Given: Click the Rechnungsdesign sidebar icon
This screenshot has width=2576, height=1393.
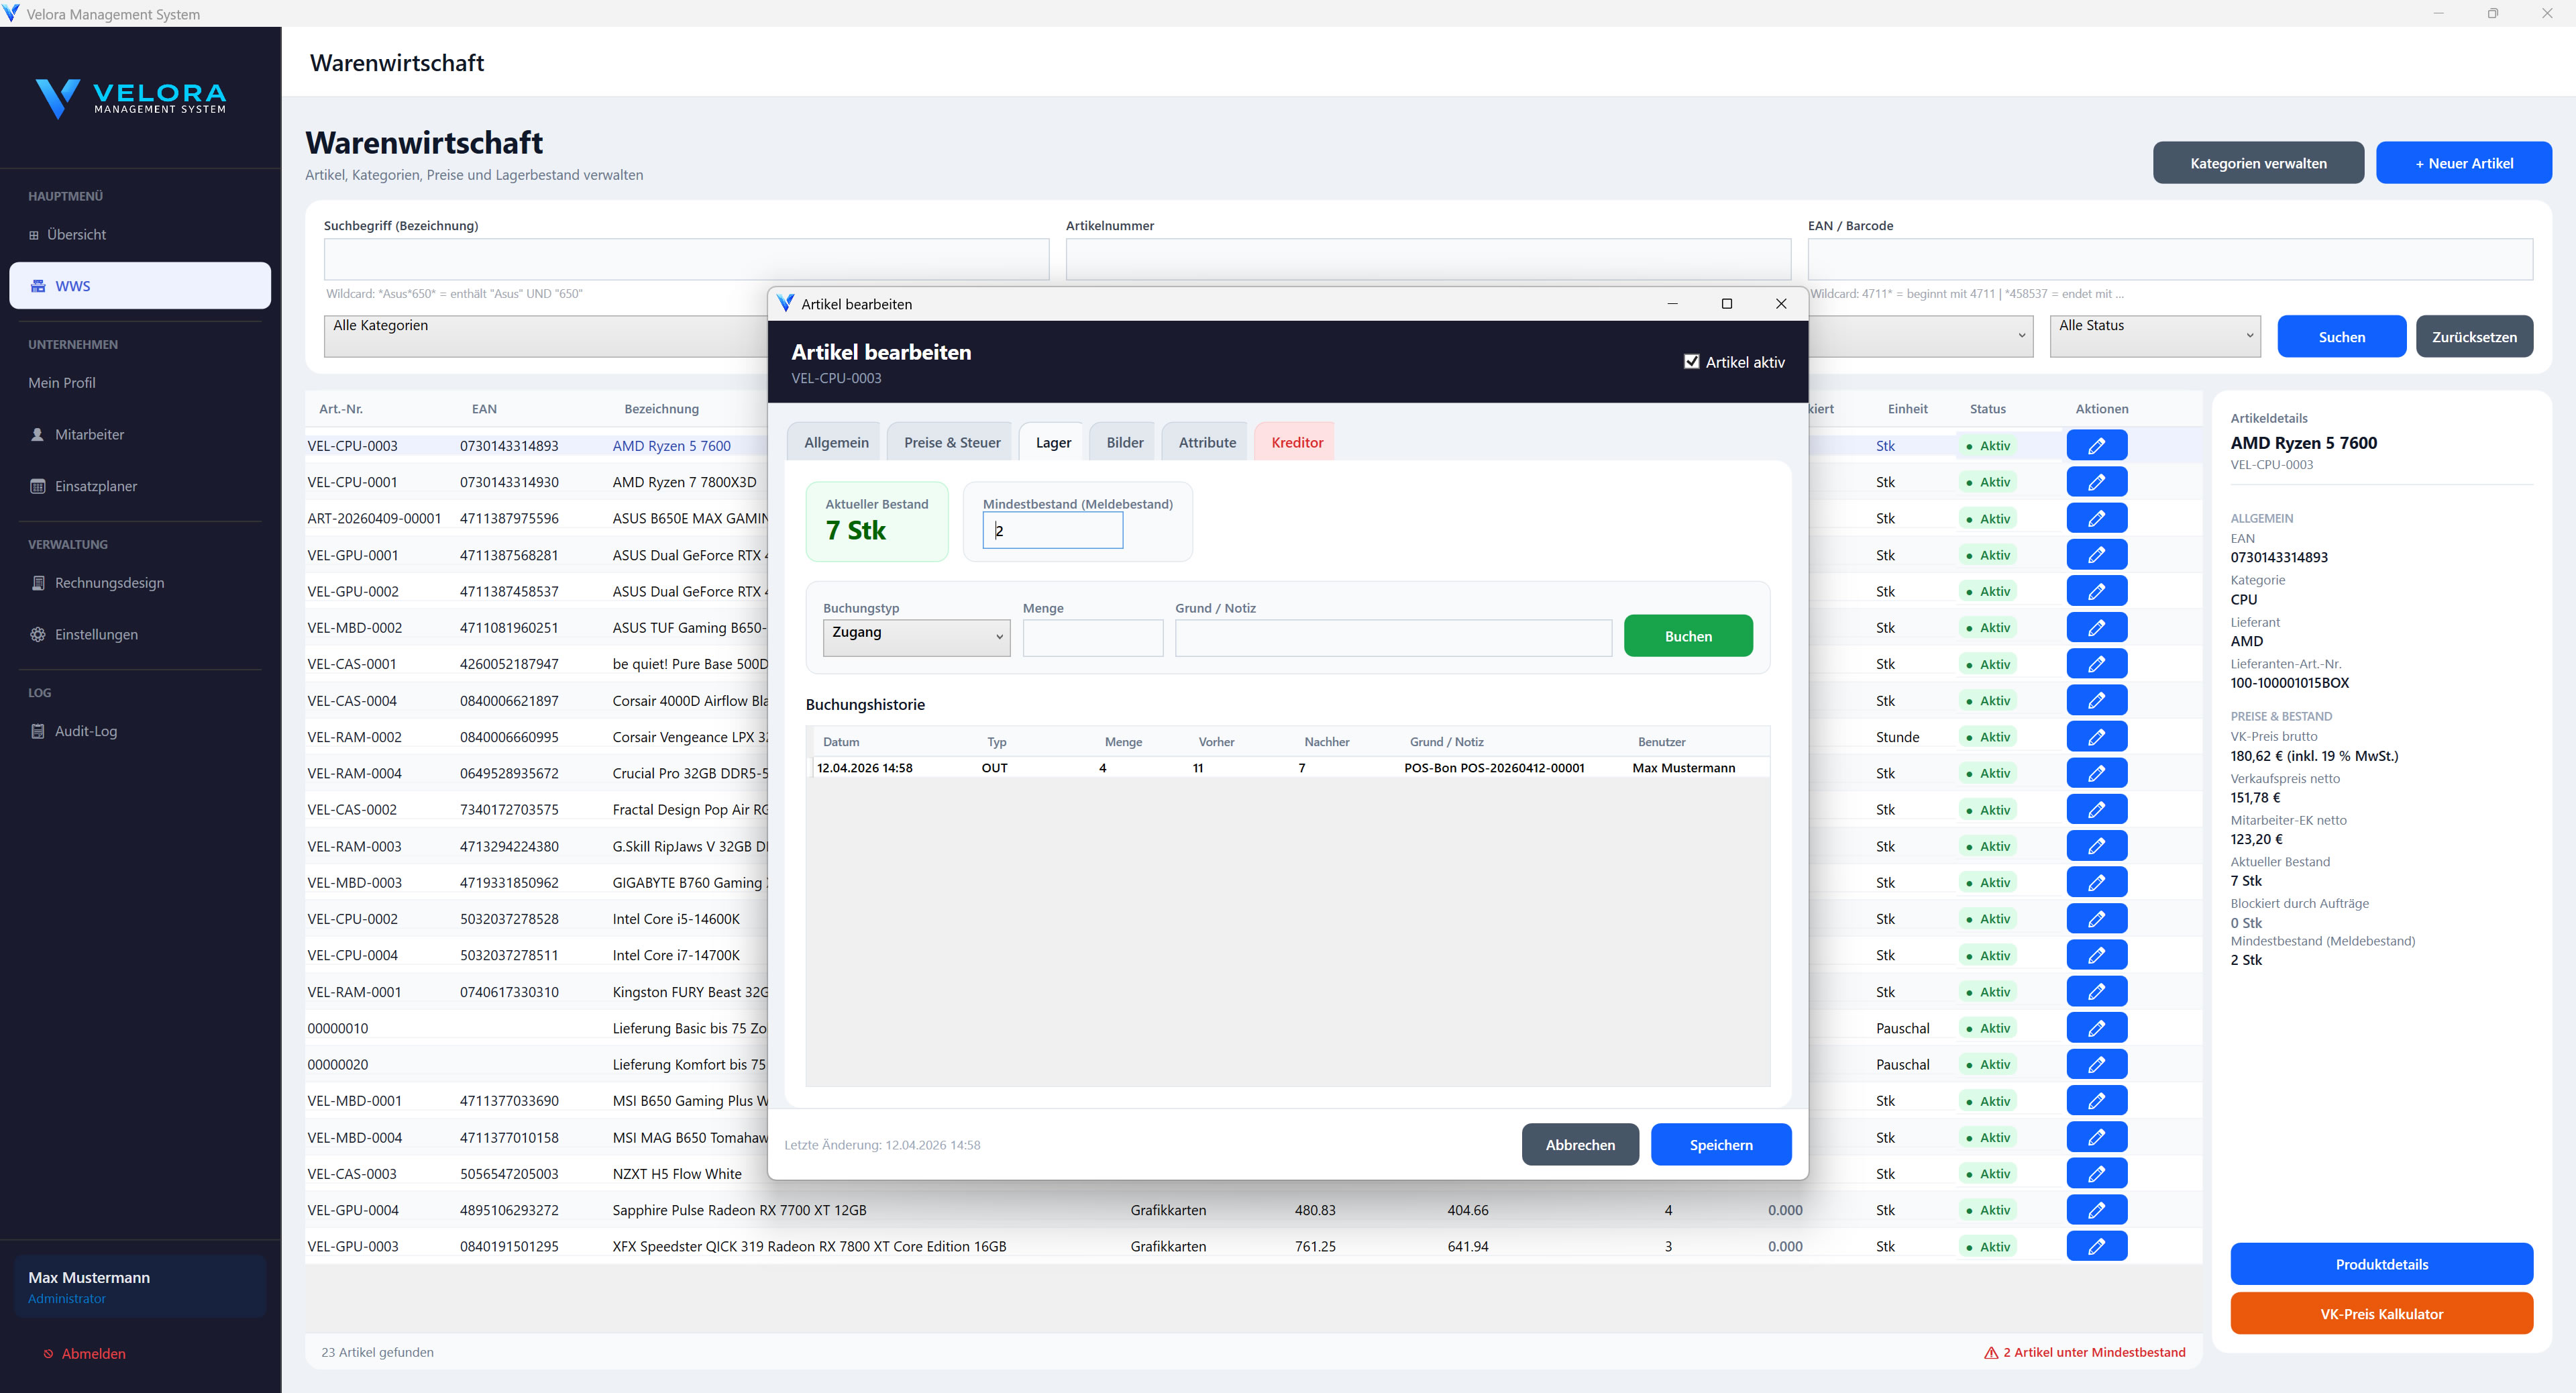Looking at the screenshot, I should tap(38, 583).
